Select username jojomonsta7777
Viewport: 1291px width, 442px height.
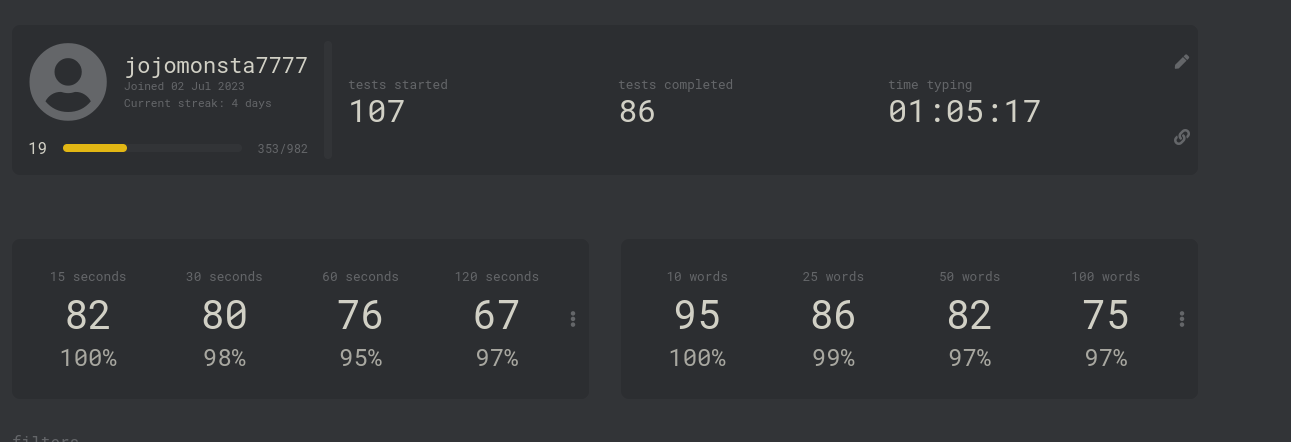216,66
